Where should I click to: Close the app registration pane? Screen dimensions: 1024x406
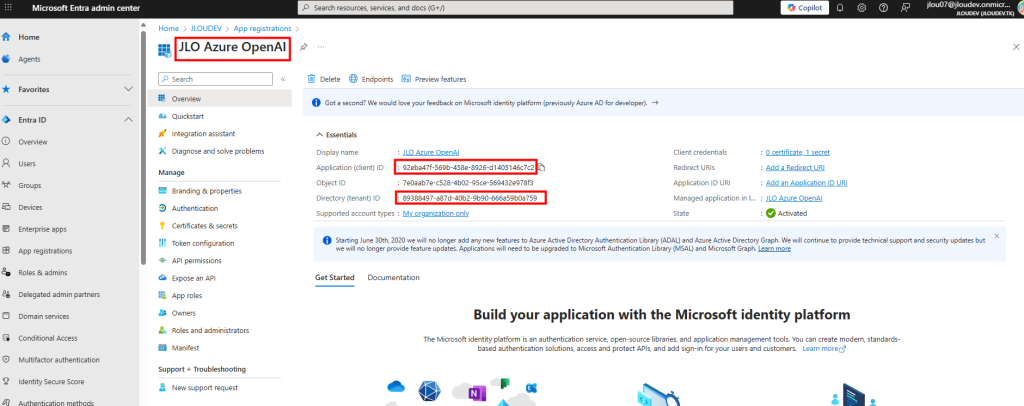(x=1016, y=47)
